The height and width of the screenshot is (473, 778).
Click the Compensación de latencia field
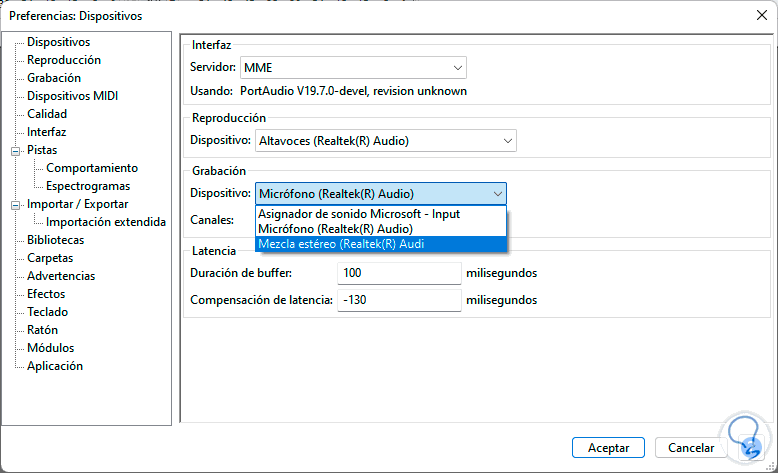click(x=398, y=300)
